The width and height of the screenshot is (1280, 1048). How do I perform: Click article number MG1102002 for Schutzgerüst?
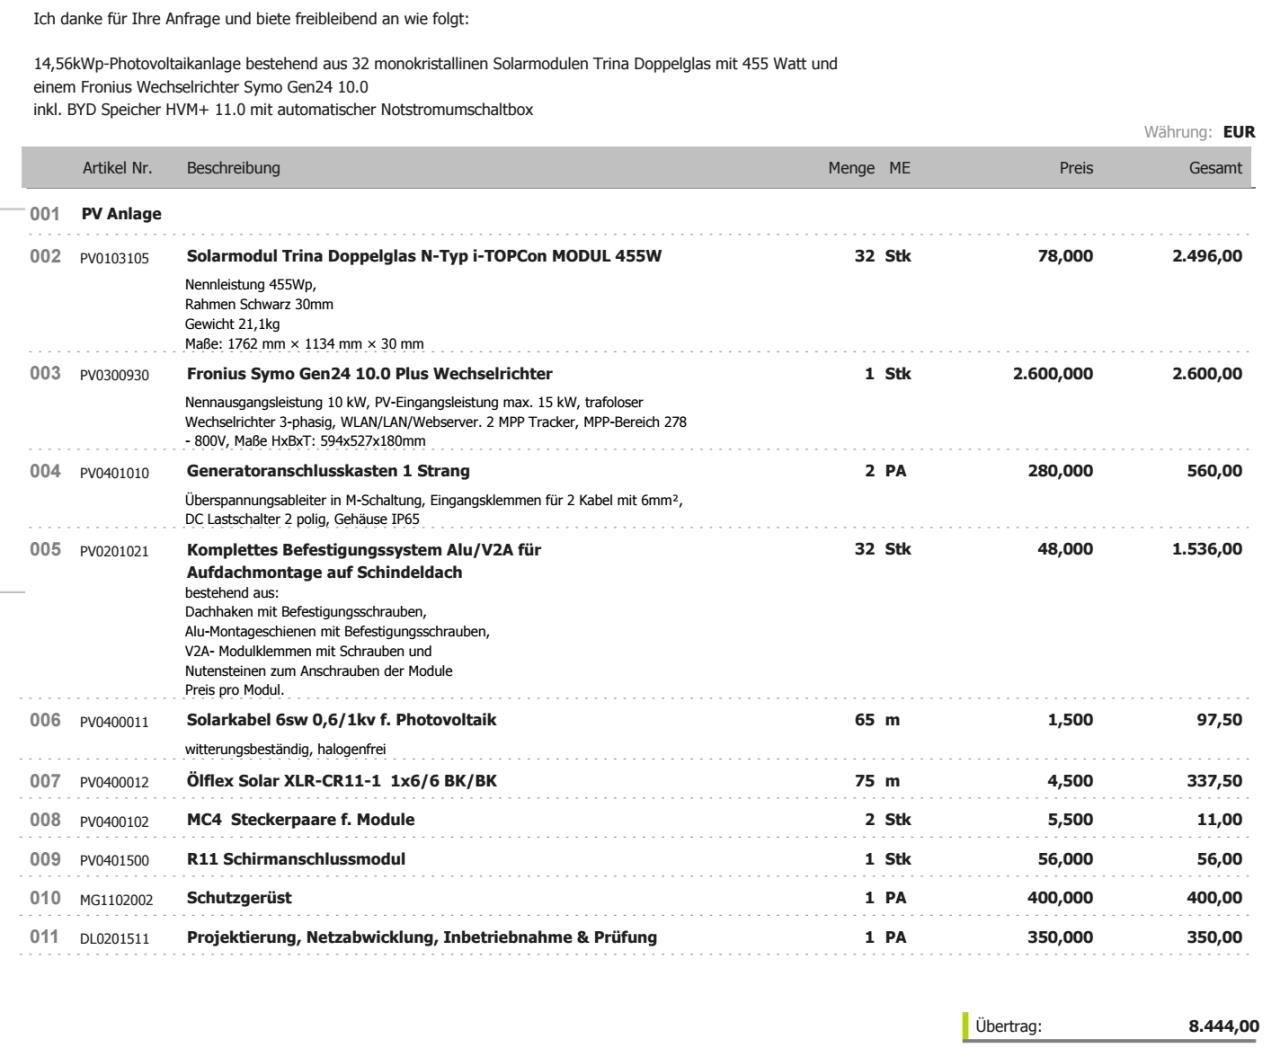117,900
